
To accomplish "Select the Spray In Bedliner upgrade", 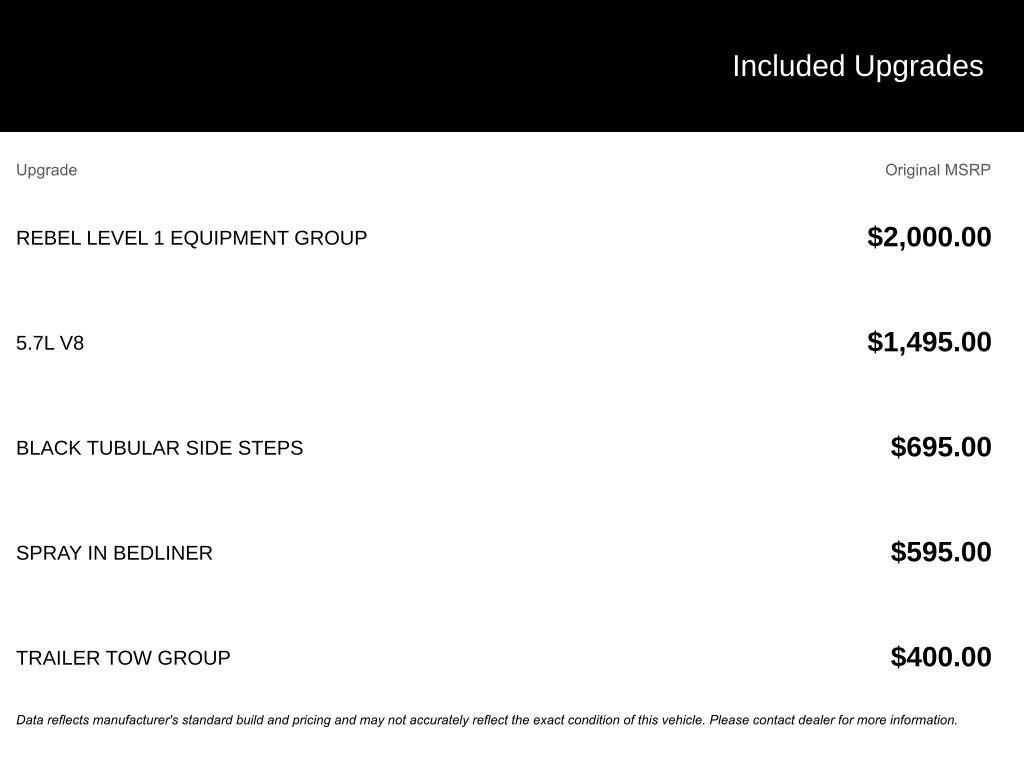I will pos(114,553).
